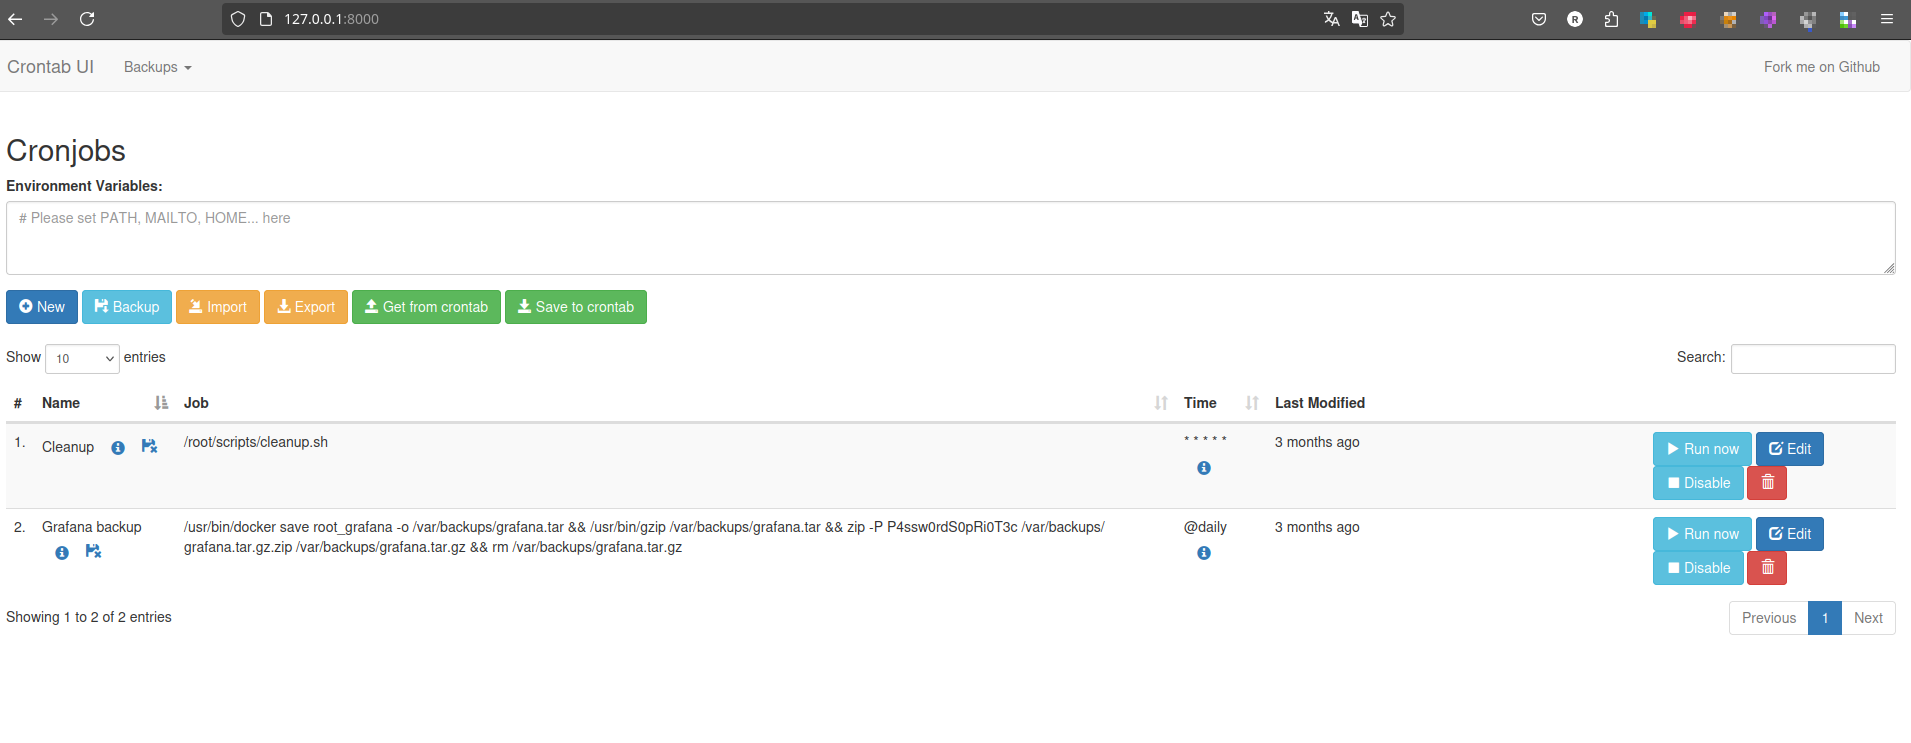
Task: Click info icon under Grafana backup name
Action: (x=62, y=553)
